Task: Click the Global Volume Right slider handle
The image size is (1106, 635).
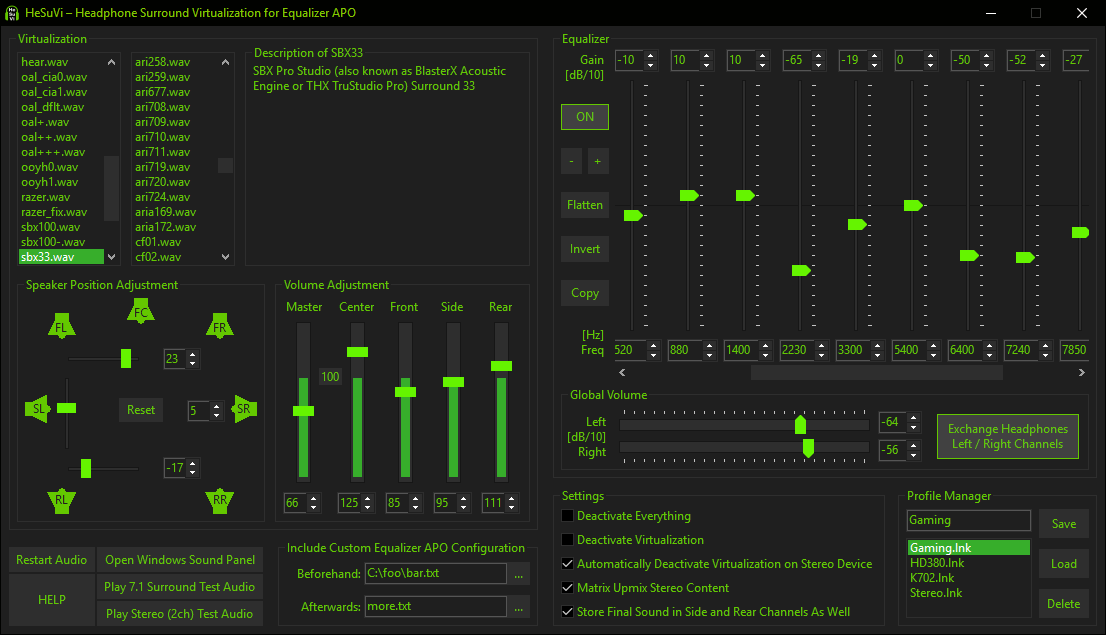Action: tap(808, 447)
